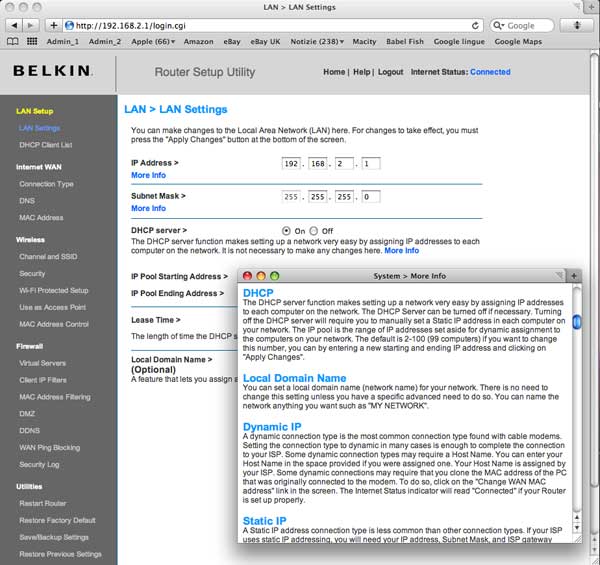Image resolution: width=600 pixels, height=565 pixels.
Task: Click the new tab plus at Safari top right
Action: tap(592, 7)
